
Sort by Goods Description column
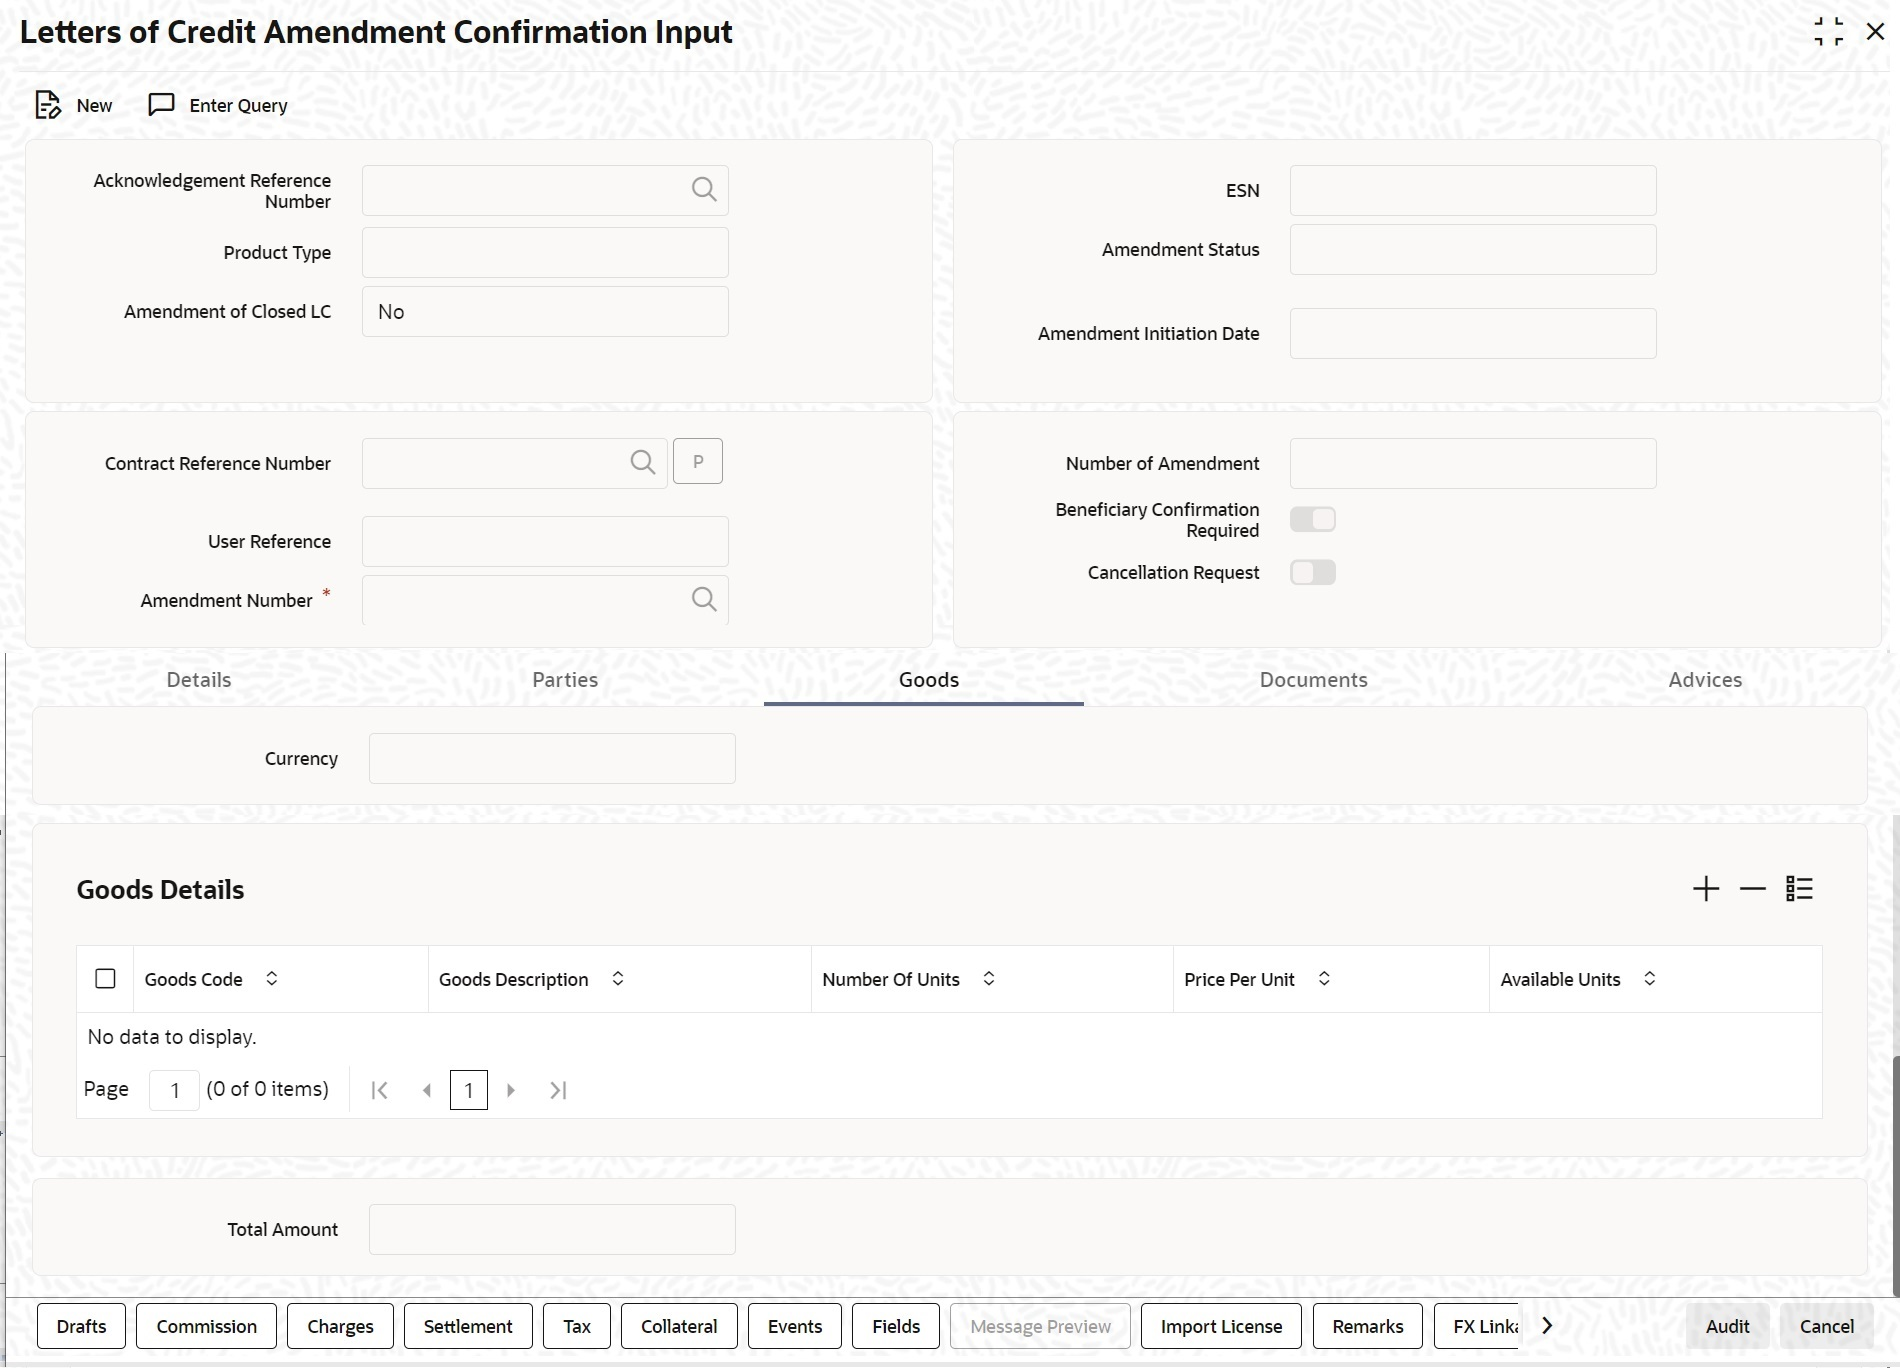618,979
